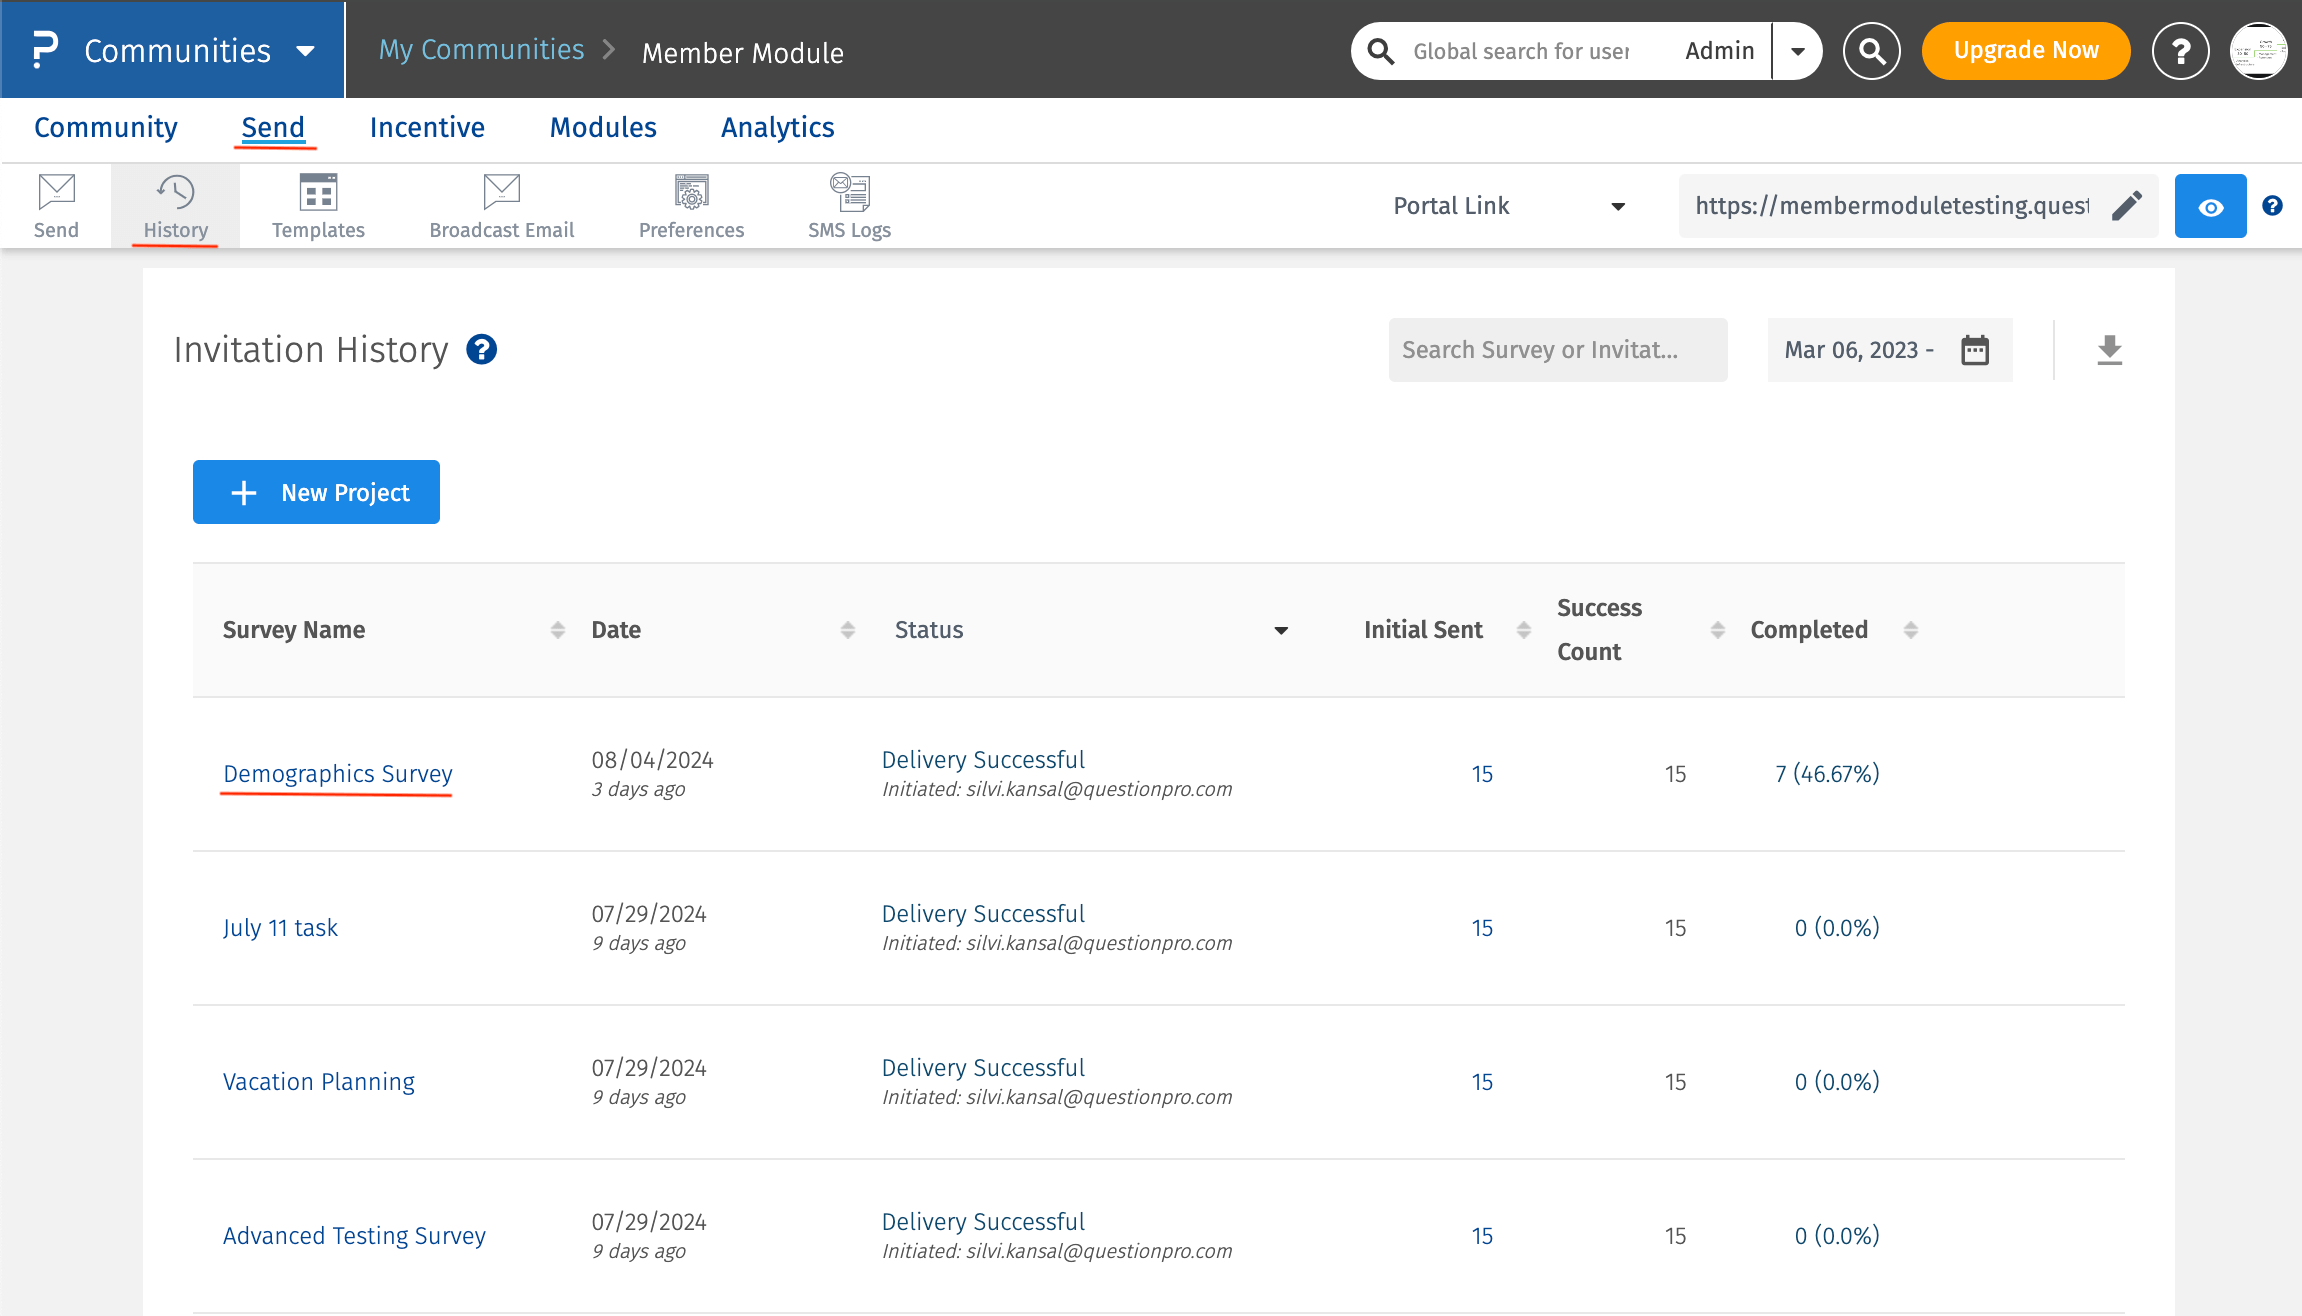The width and height of the screenshot is (2302, 1316).
Task: Click the Invitation History help icon
Action: (481, 350)
